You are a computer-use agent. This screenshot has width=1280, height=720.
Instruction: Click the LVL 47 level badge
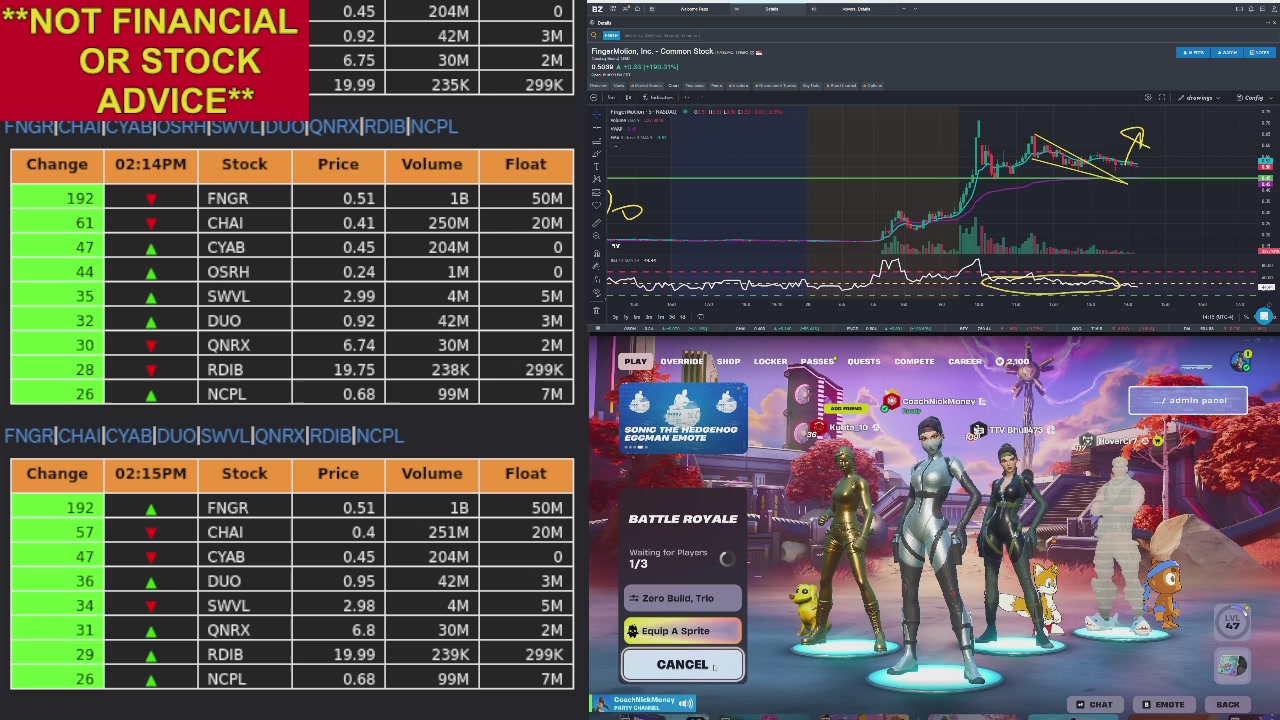[x=1232, y=622]
